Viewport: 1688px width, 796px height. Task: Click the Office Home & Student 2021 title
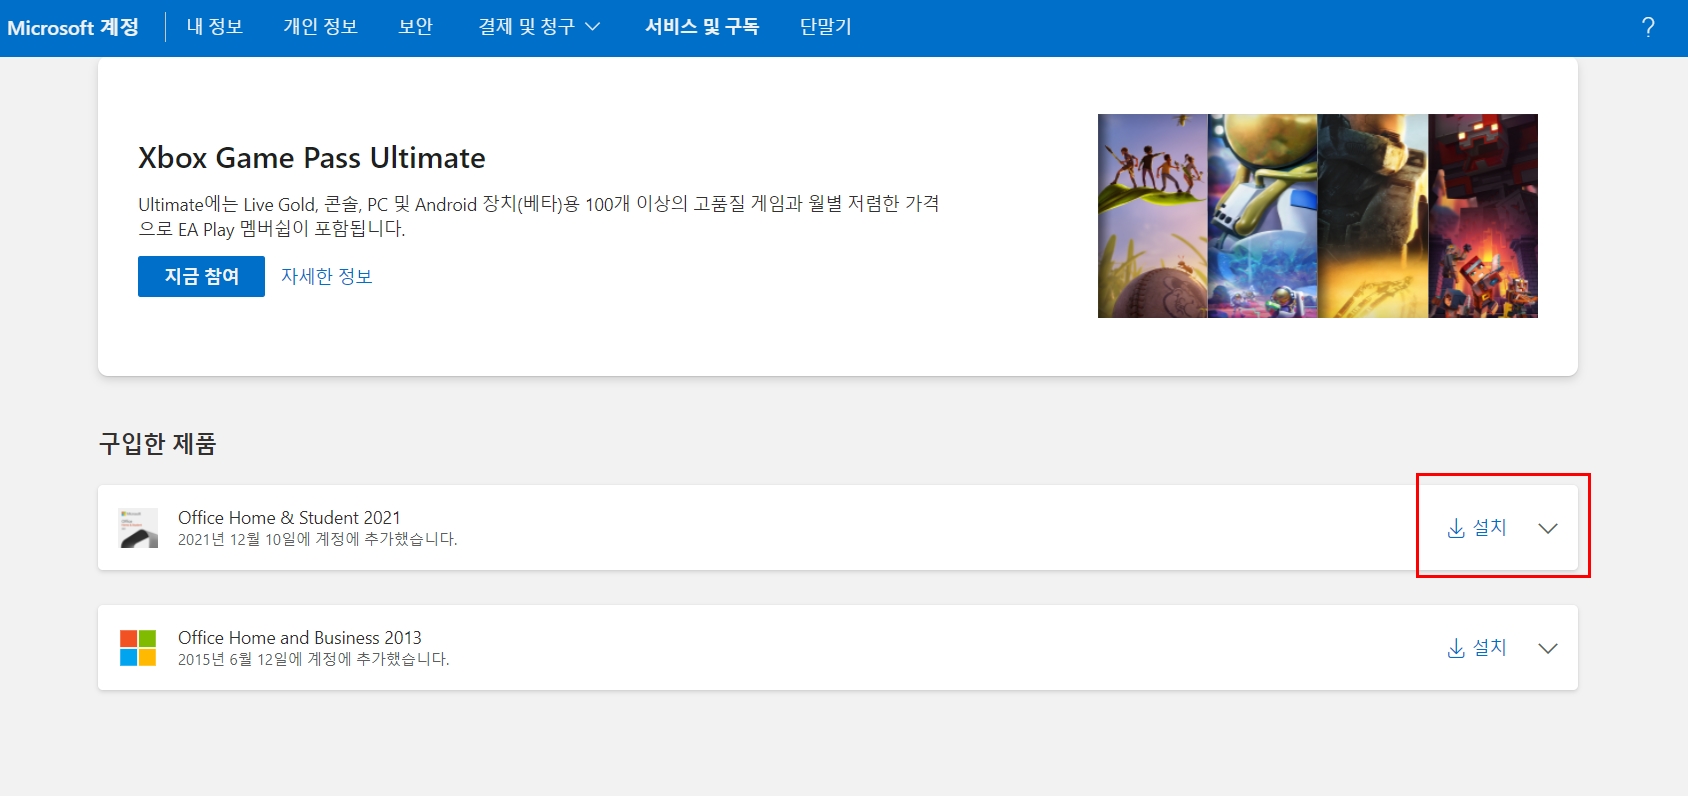pyautogui.click(x=289, y=517)
